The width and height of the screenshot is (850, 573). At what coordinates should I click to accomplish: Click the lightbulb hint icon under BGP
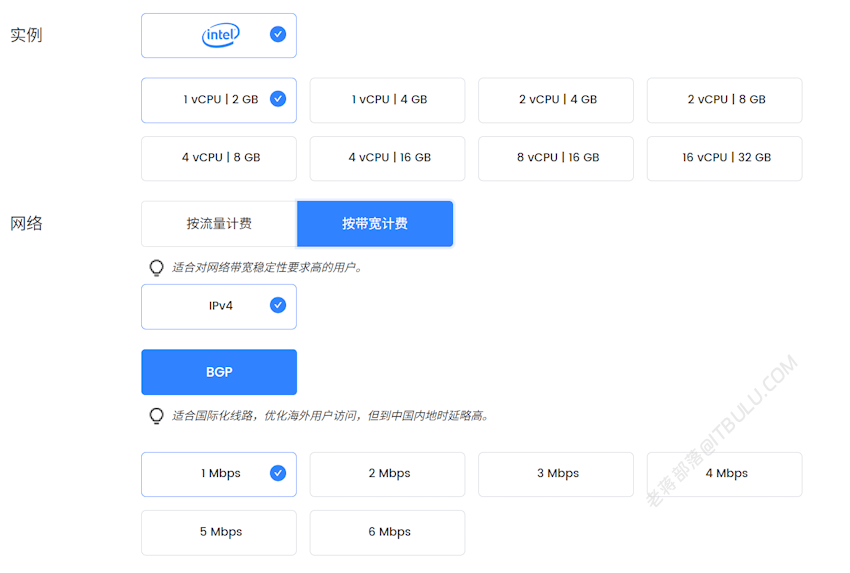pos(156,416)
